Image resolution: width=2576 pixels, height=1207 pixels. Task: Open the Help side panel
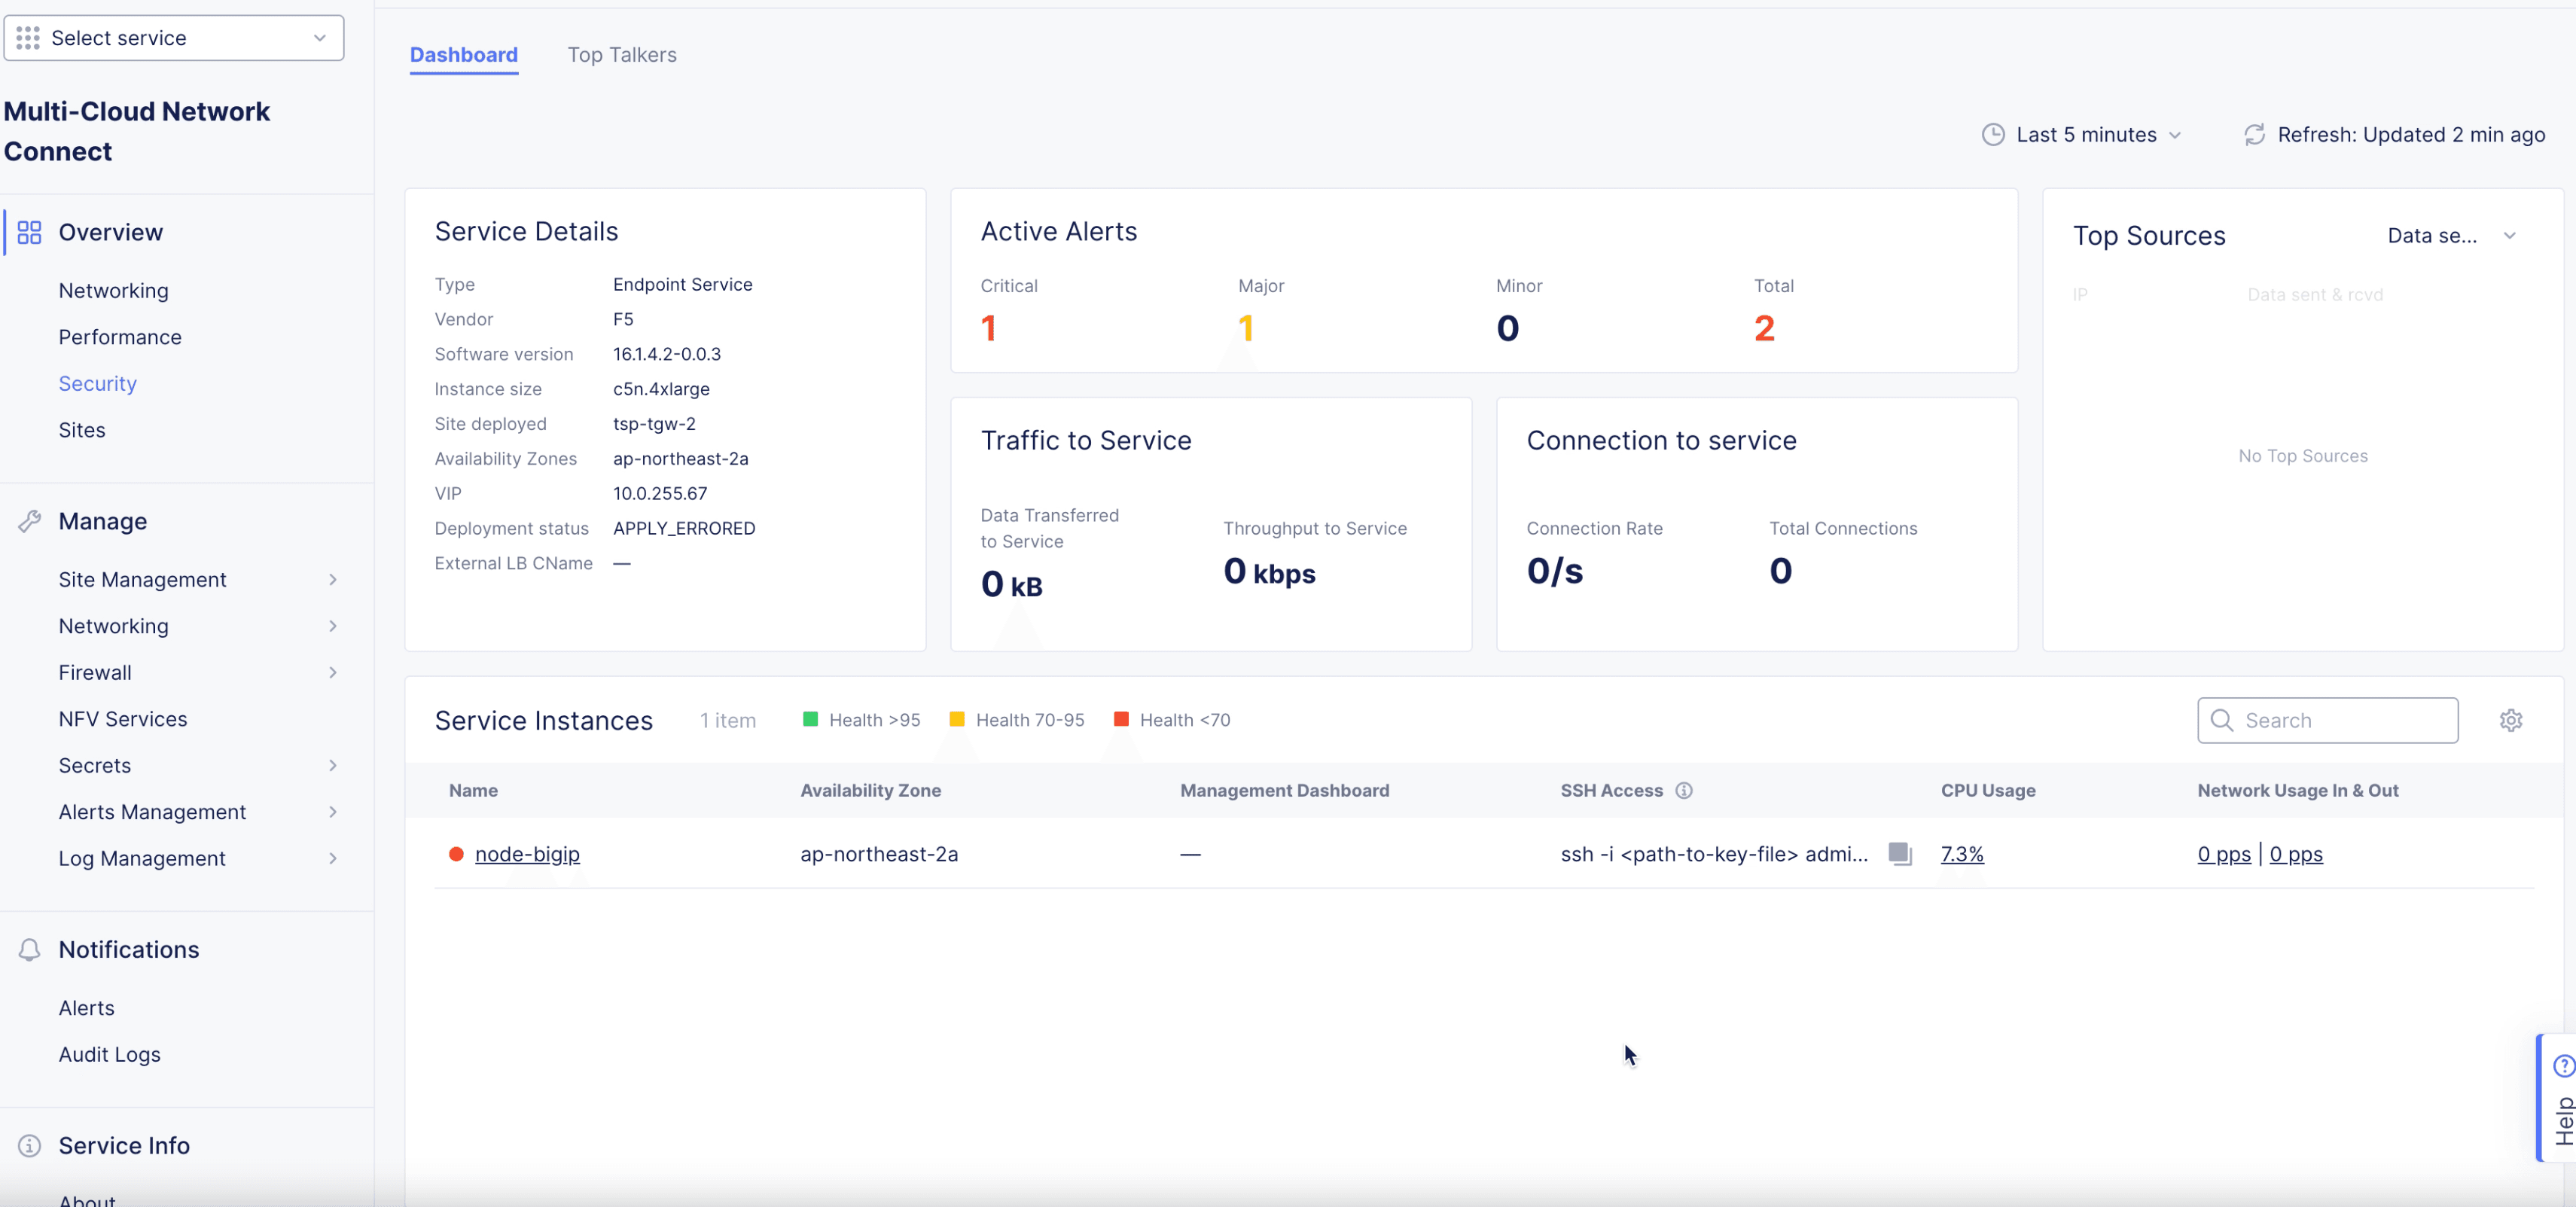2559,1097
